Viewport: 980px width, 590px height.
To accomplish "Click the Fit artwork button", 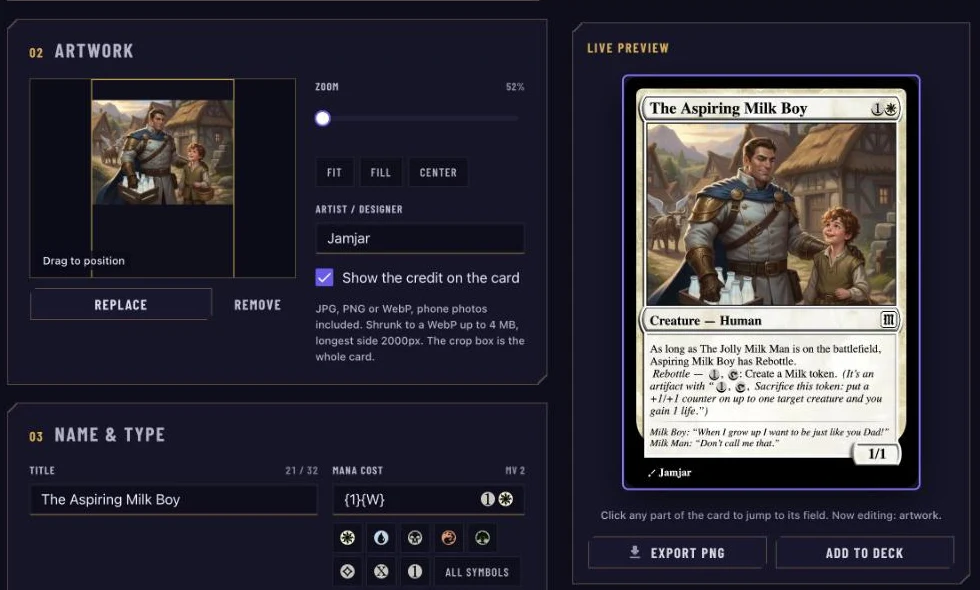I will point(334,172).
